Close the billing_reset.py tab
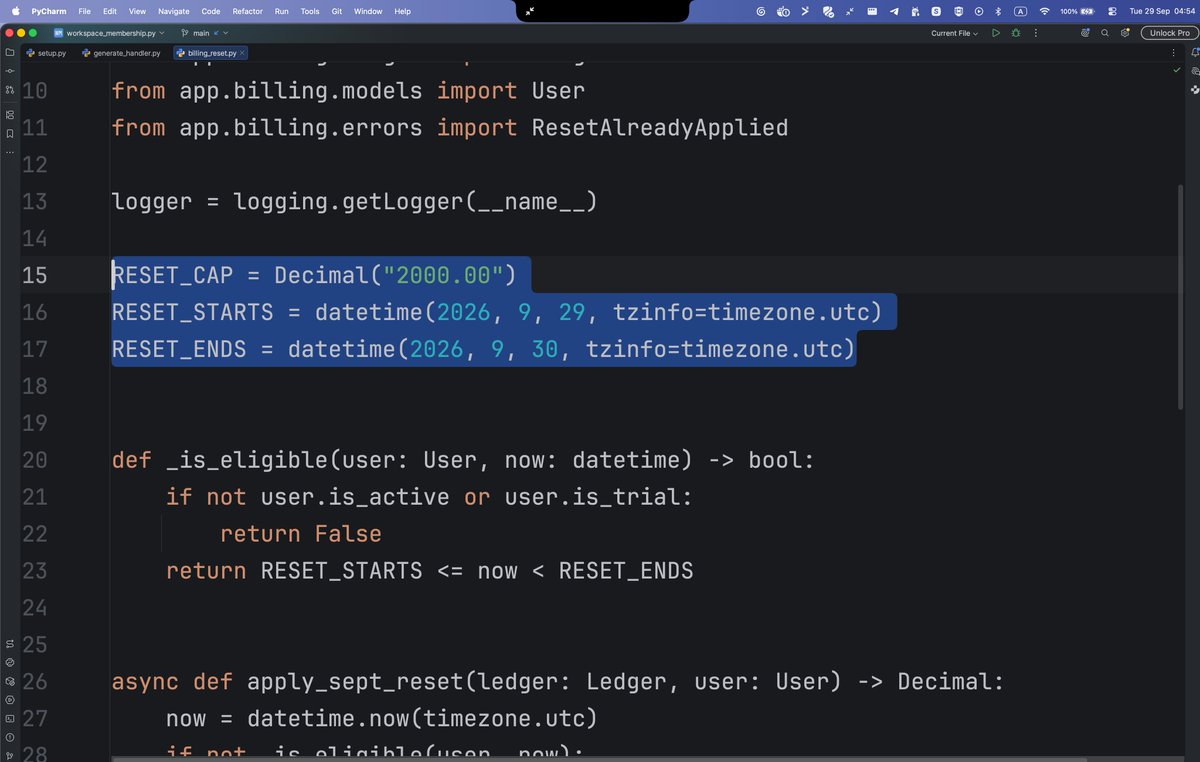This screenshot has width=1200, height=762. (243, 52)
